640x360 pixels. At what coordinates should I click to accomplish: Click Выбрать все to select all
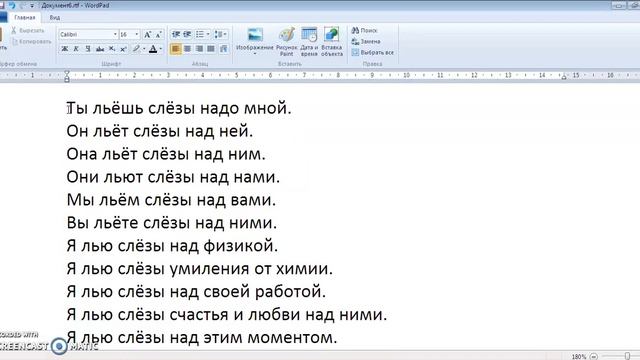[x=373, y=52]
